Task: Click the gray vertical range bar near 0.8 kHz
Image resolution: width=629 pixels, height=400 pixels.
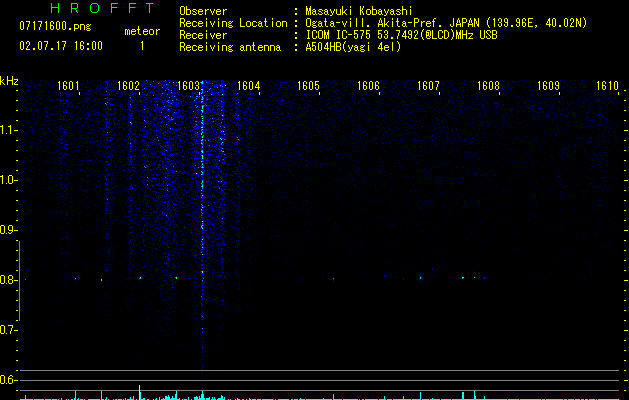Action: click(19, 280)
